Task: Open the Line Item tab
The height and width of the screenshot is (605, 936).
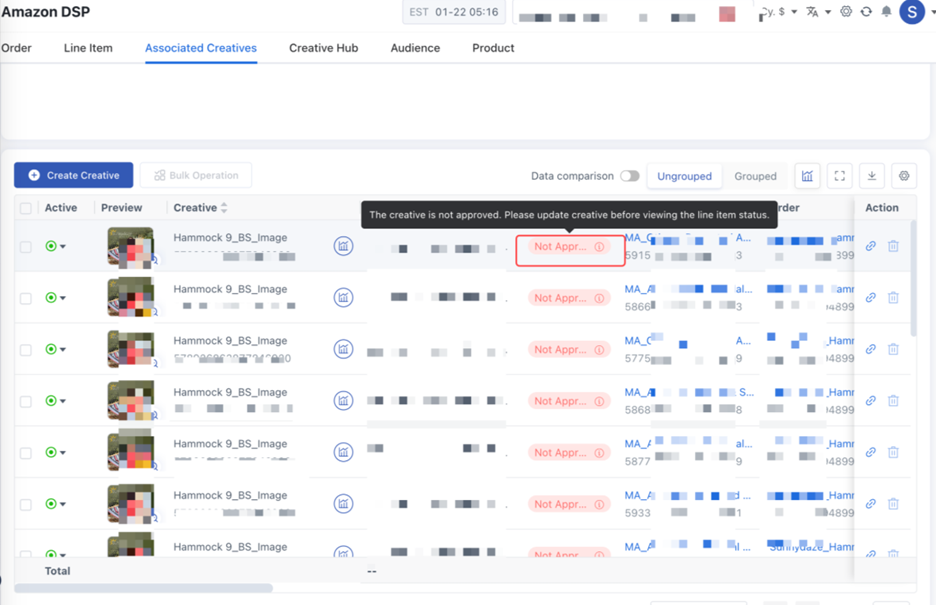Action: point(88,48)
